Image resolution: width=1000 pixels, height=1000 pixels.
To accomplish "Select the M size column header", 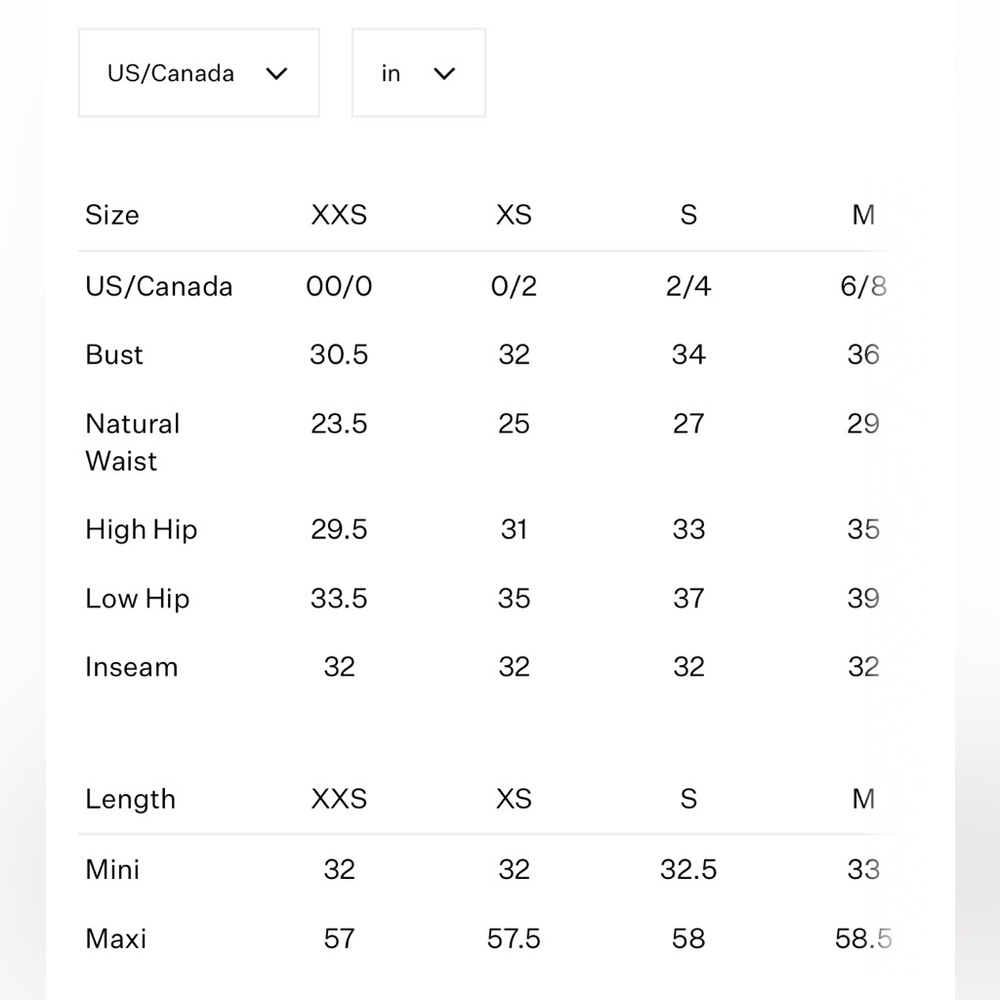I will (x=863, y=215).
